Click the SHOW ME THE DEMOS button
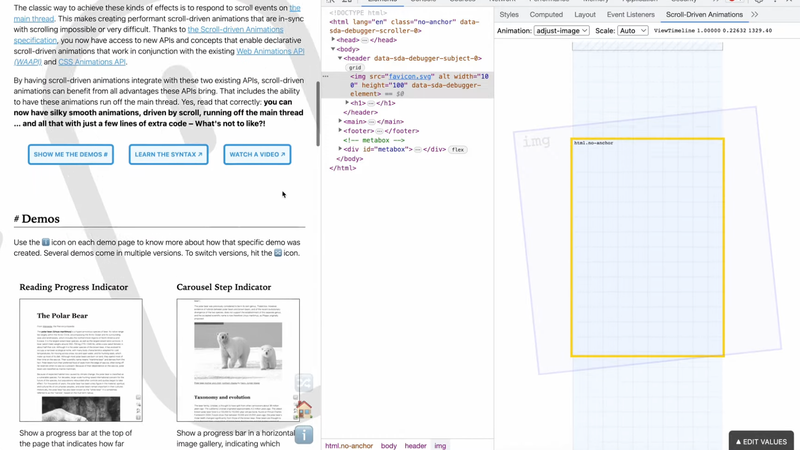Image resolution: width=800 pixels, height=450 pixels. [70, 155]
